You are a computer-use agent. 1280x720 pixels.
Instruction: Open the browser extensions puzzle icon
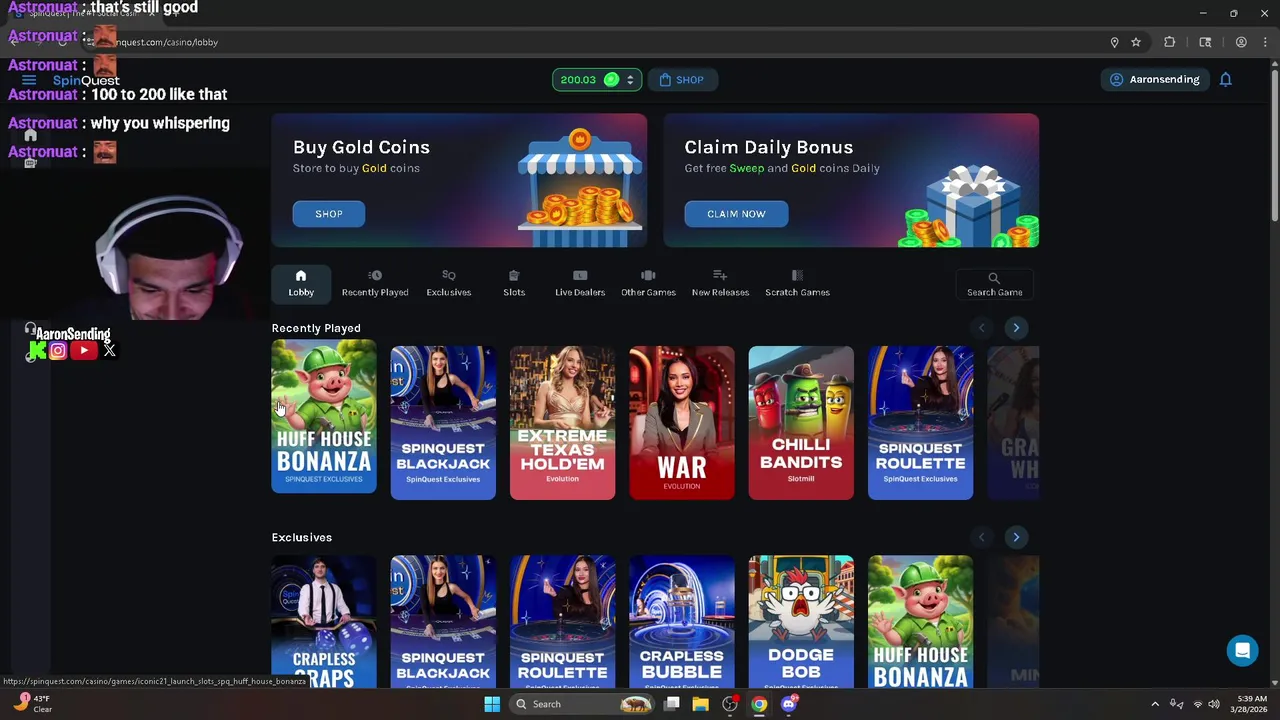(1169, 42)
